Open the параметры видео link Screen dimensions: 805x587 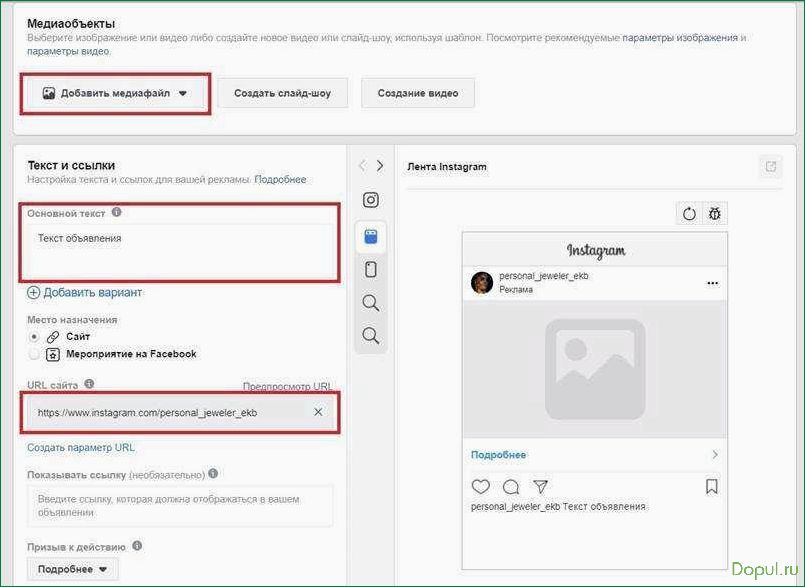pyautogui.click(x=68, y=51)
